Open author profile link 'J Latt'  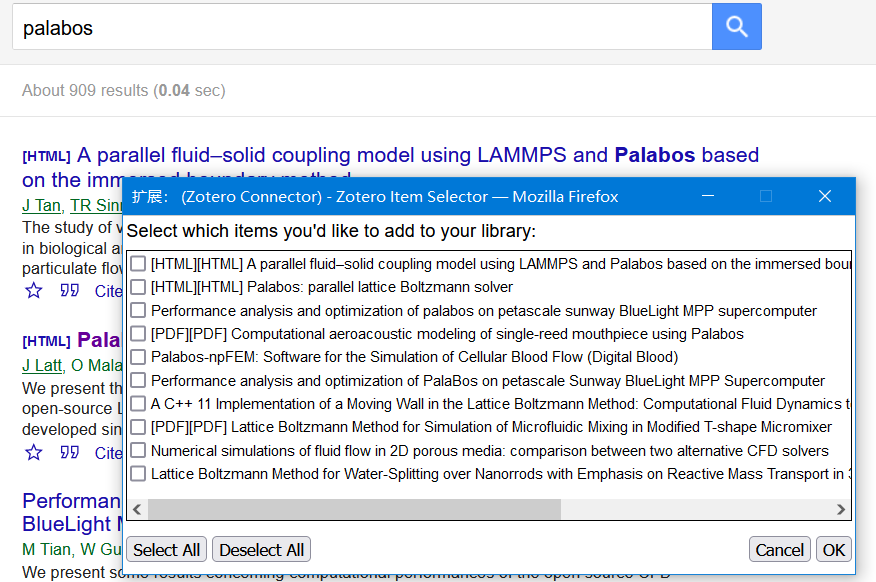[42, 365]
